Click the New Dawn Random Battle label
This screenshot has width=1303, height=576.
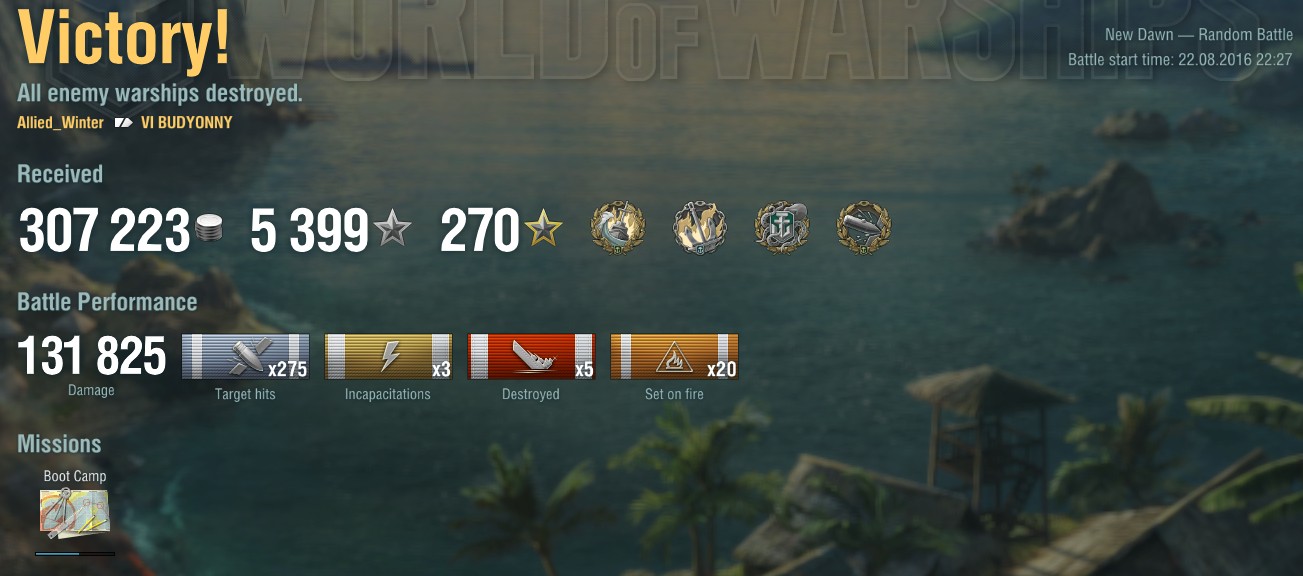tap(1199, 35)
